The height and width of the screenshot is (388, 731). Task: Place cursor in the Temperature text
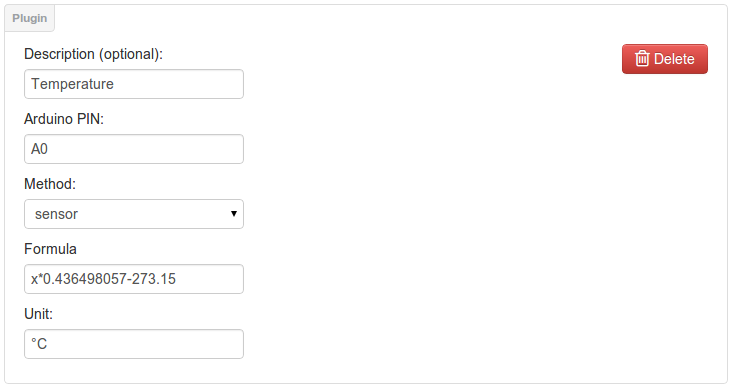pos(72,84)
